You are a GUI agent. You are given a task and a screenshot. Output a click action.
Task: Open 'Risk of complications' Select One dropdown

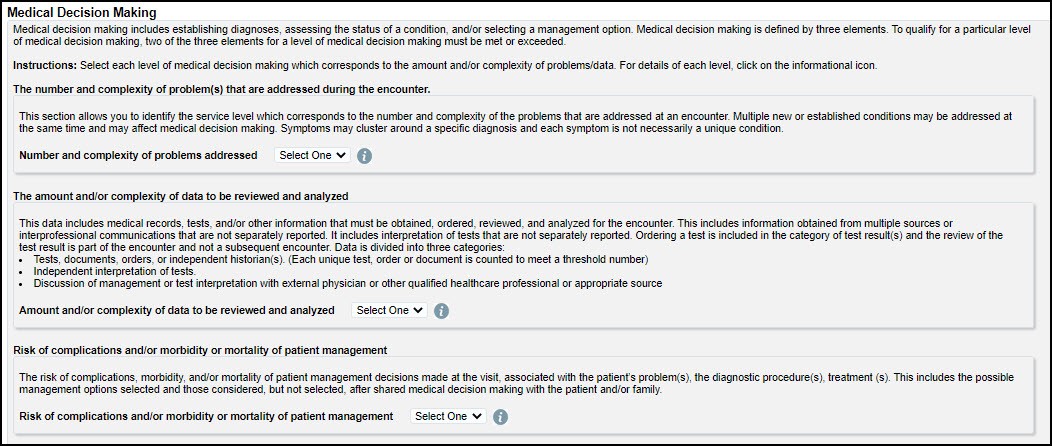[448, 416]
